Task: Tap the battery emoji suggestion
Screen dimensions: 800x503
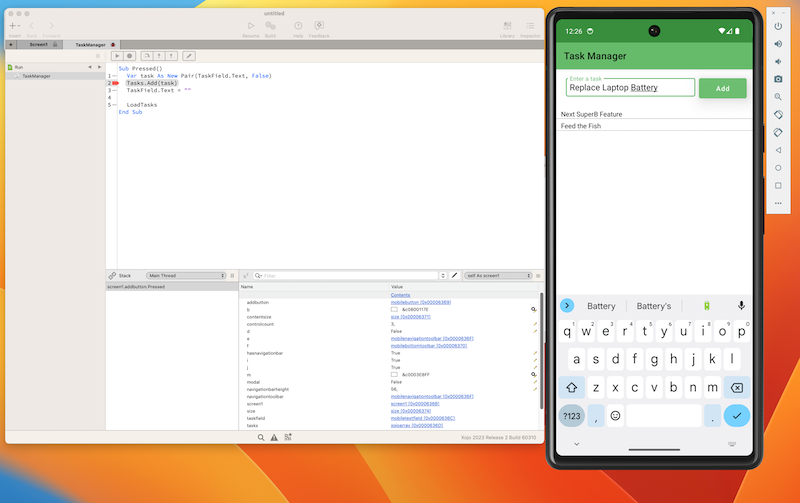Action: pyautogui.click(x=707, y=306)
